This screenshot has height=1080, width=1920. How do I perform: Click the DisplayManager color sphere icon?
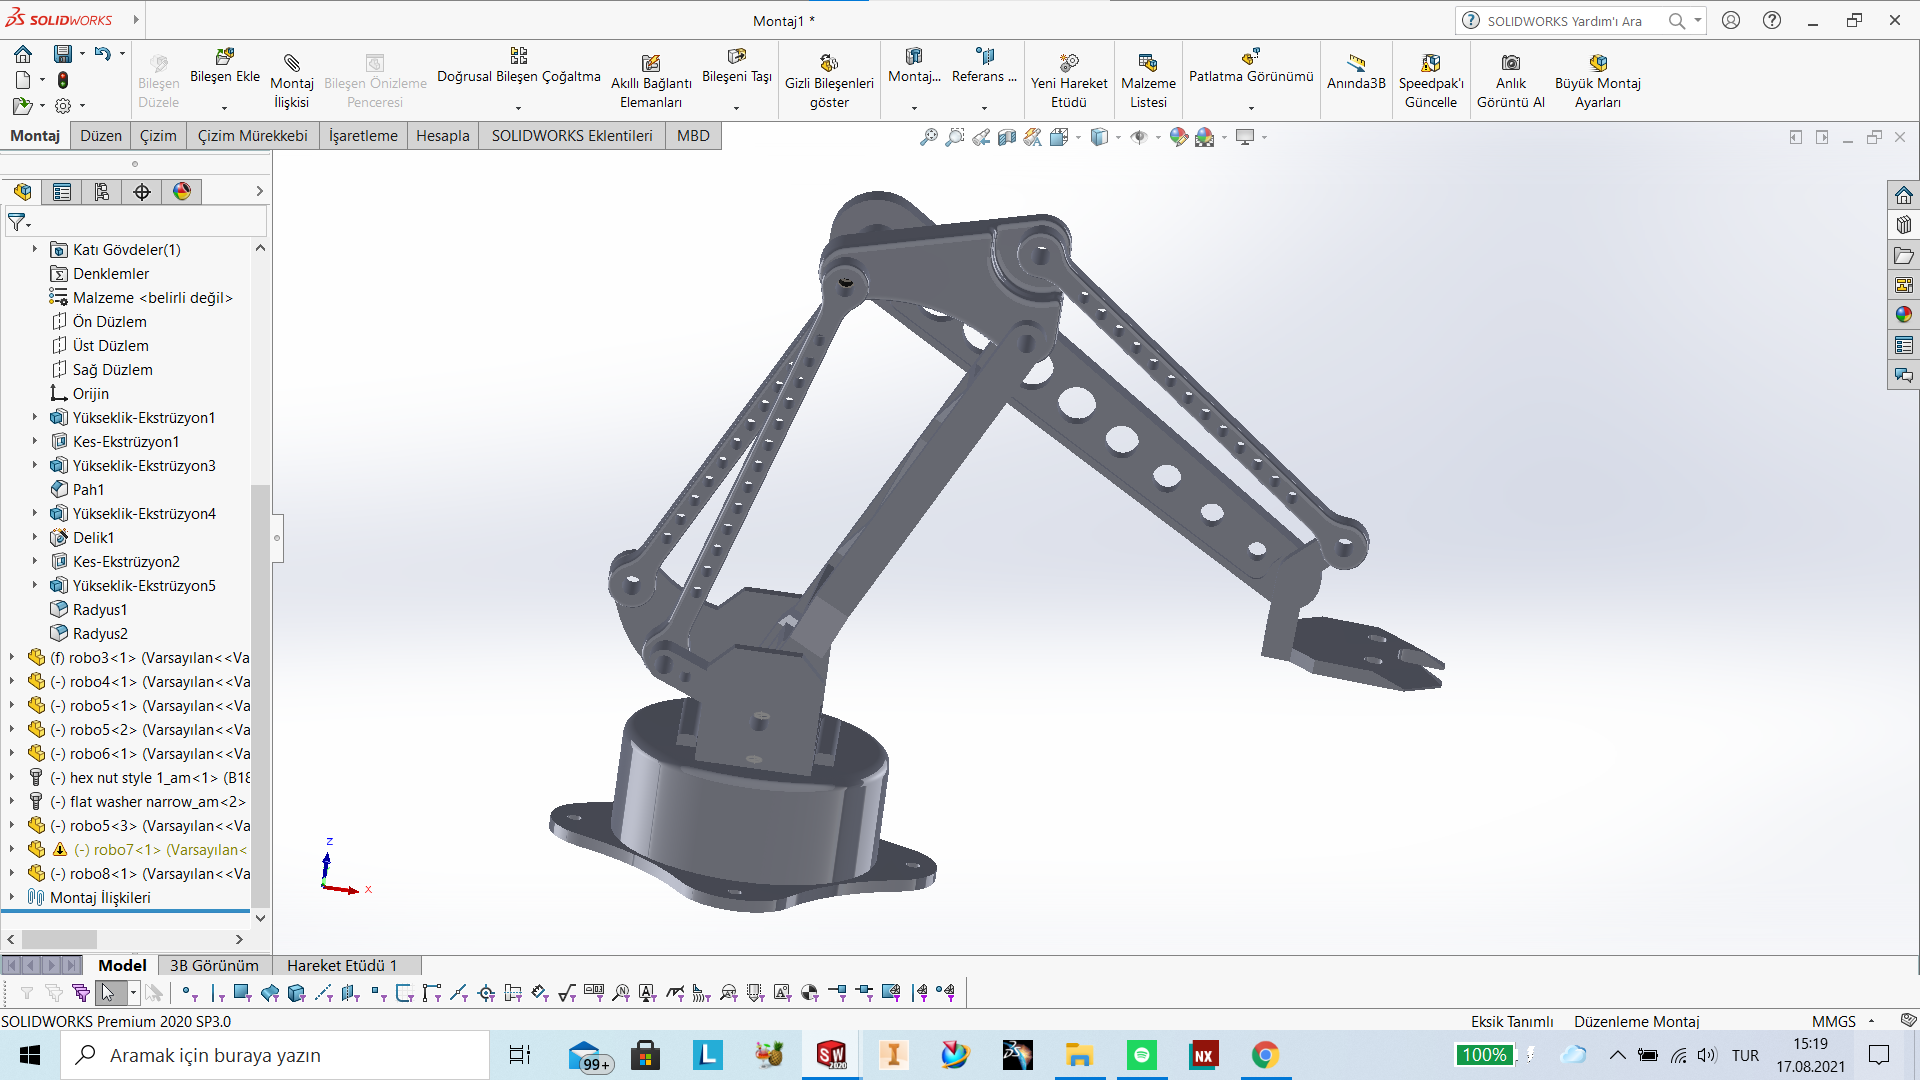[181, 192]
